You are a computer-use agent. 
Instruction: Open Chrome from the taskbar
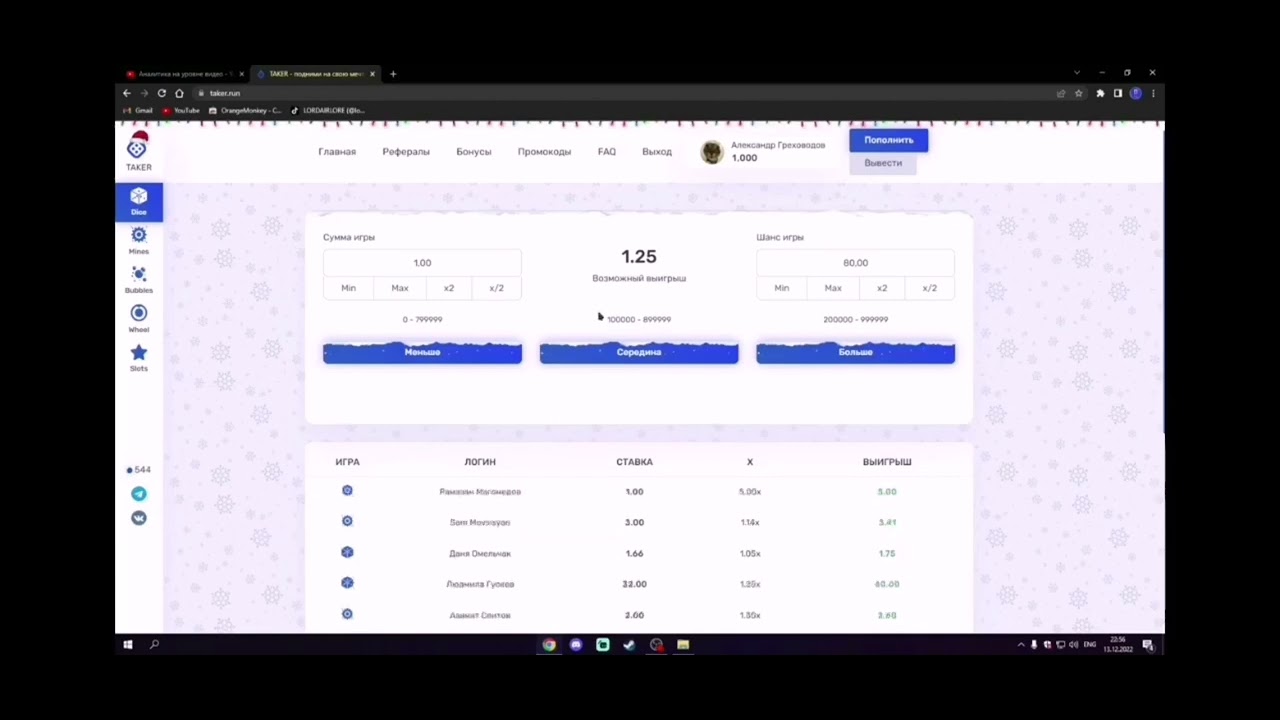pos(549,645)
